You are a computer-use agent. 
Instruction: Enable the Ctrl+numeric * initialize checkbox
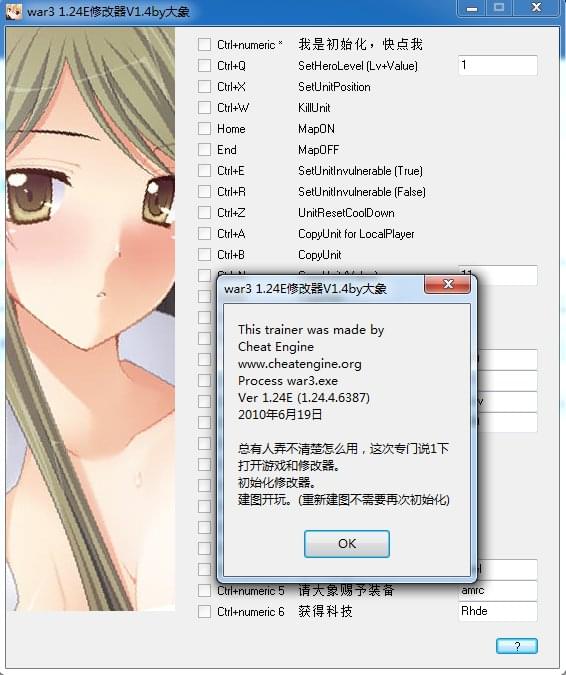tap(204, 44)
